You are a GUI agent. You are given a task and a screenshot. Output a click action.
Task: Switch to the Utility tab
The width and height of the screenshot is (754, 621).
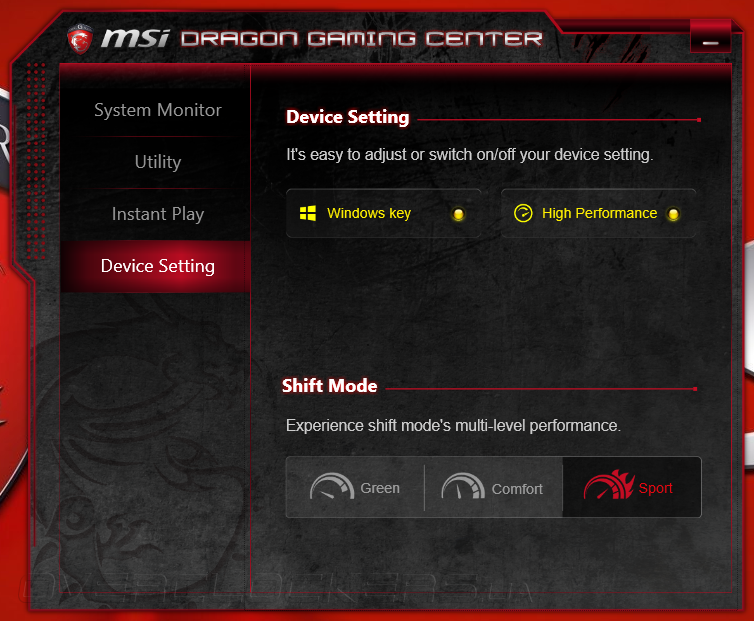pos(158,162)
